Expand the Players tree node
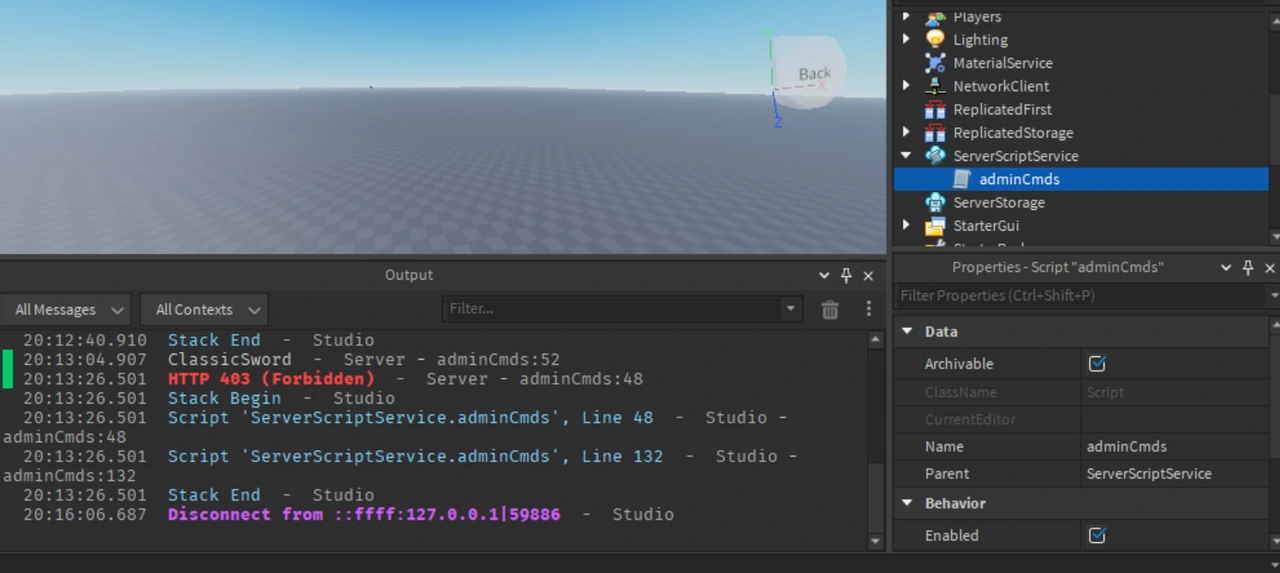This screenshot has width=1280, height=573. tap(906, 17)
